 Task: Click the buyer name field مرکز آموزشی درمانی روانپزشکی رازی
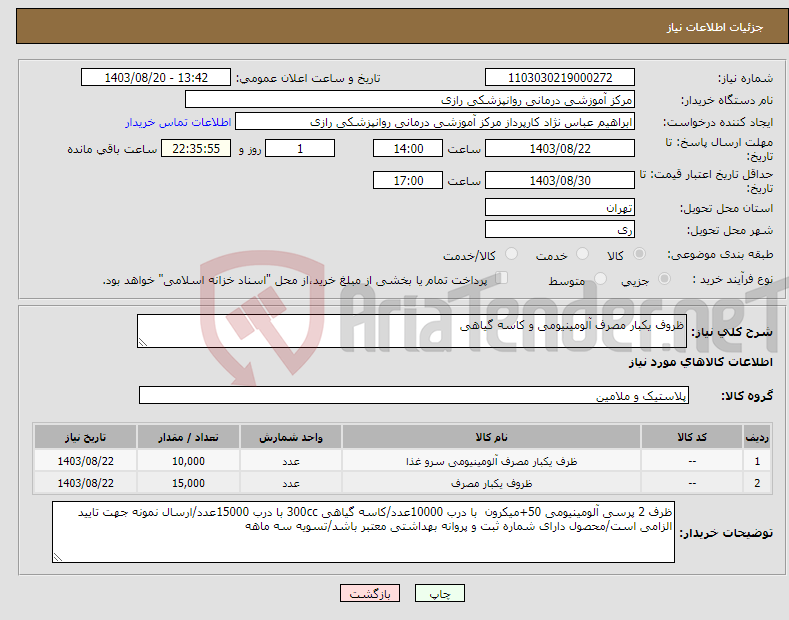410,100
